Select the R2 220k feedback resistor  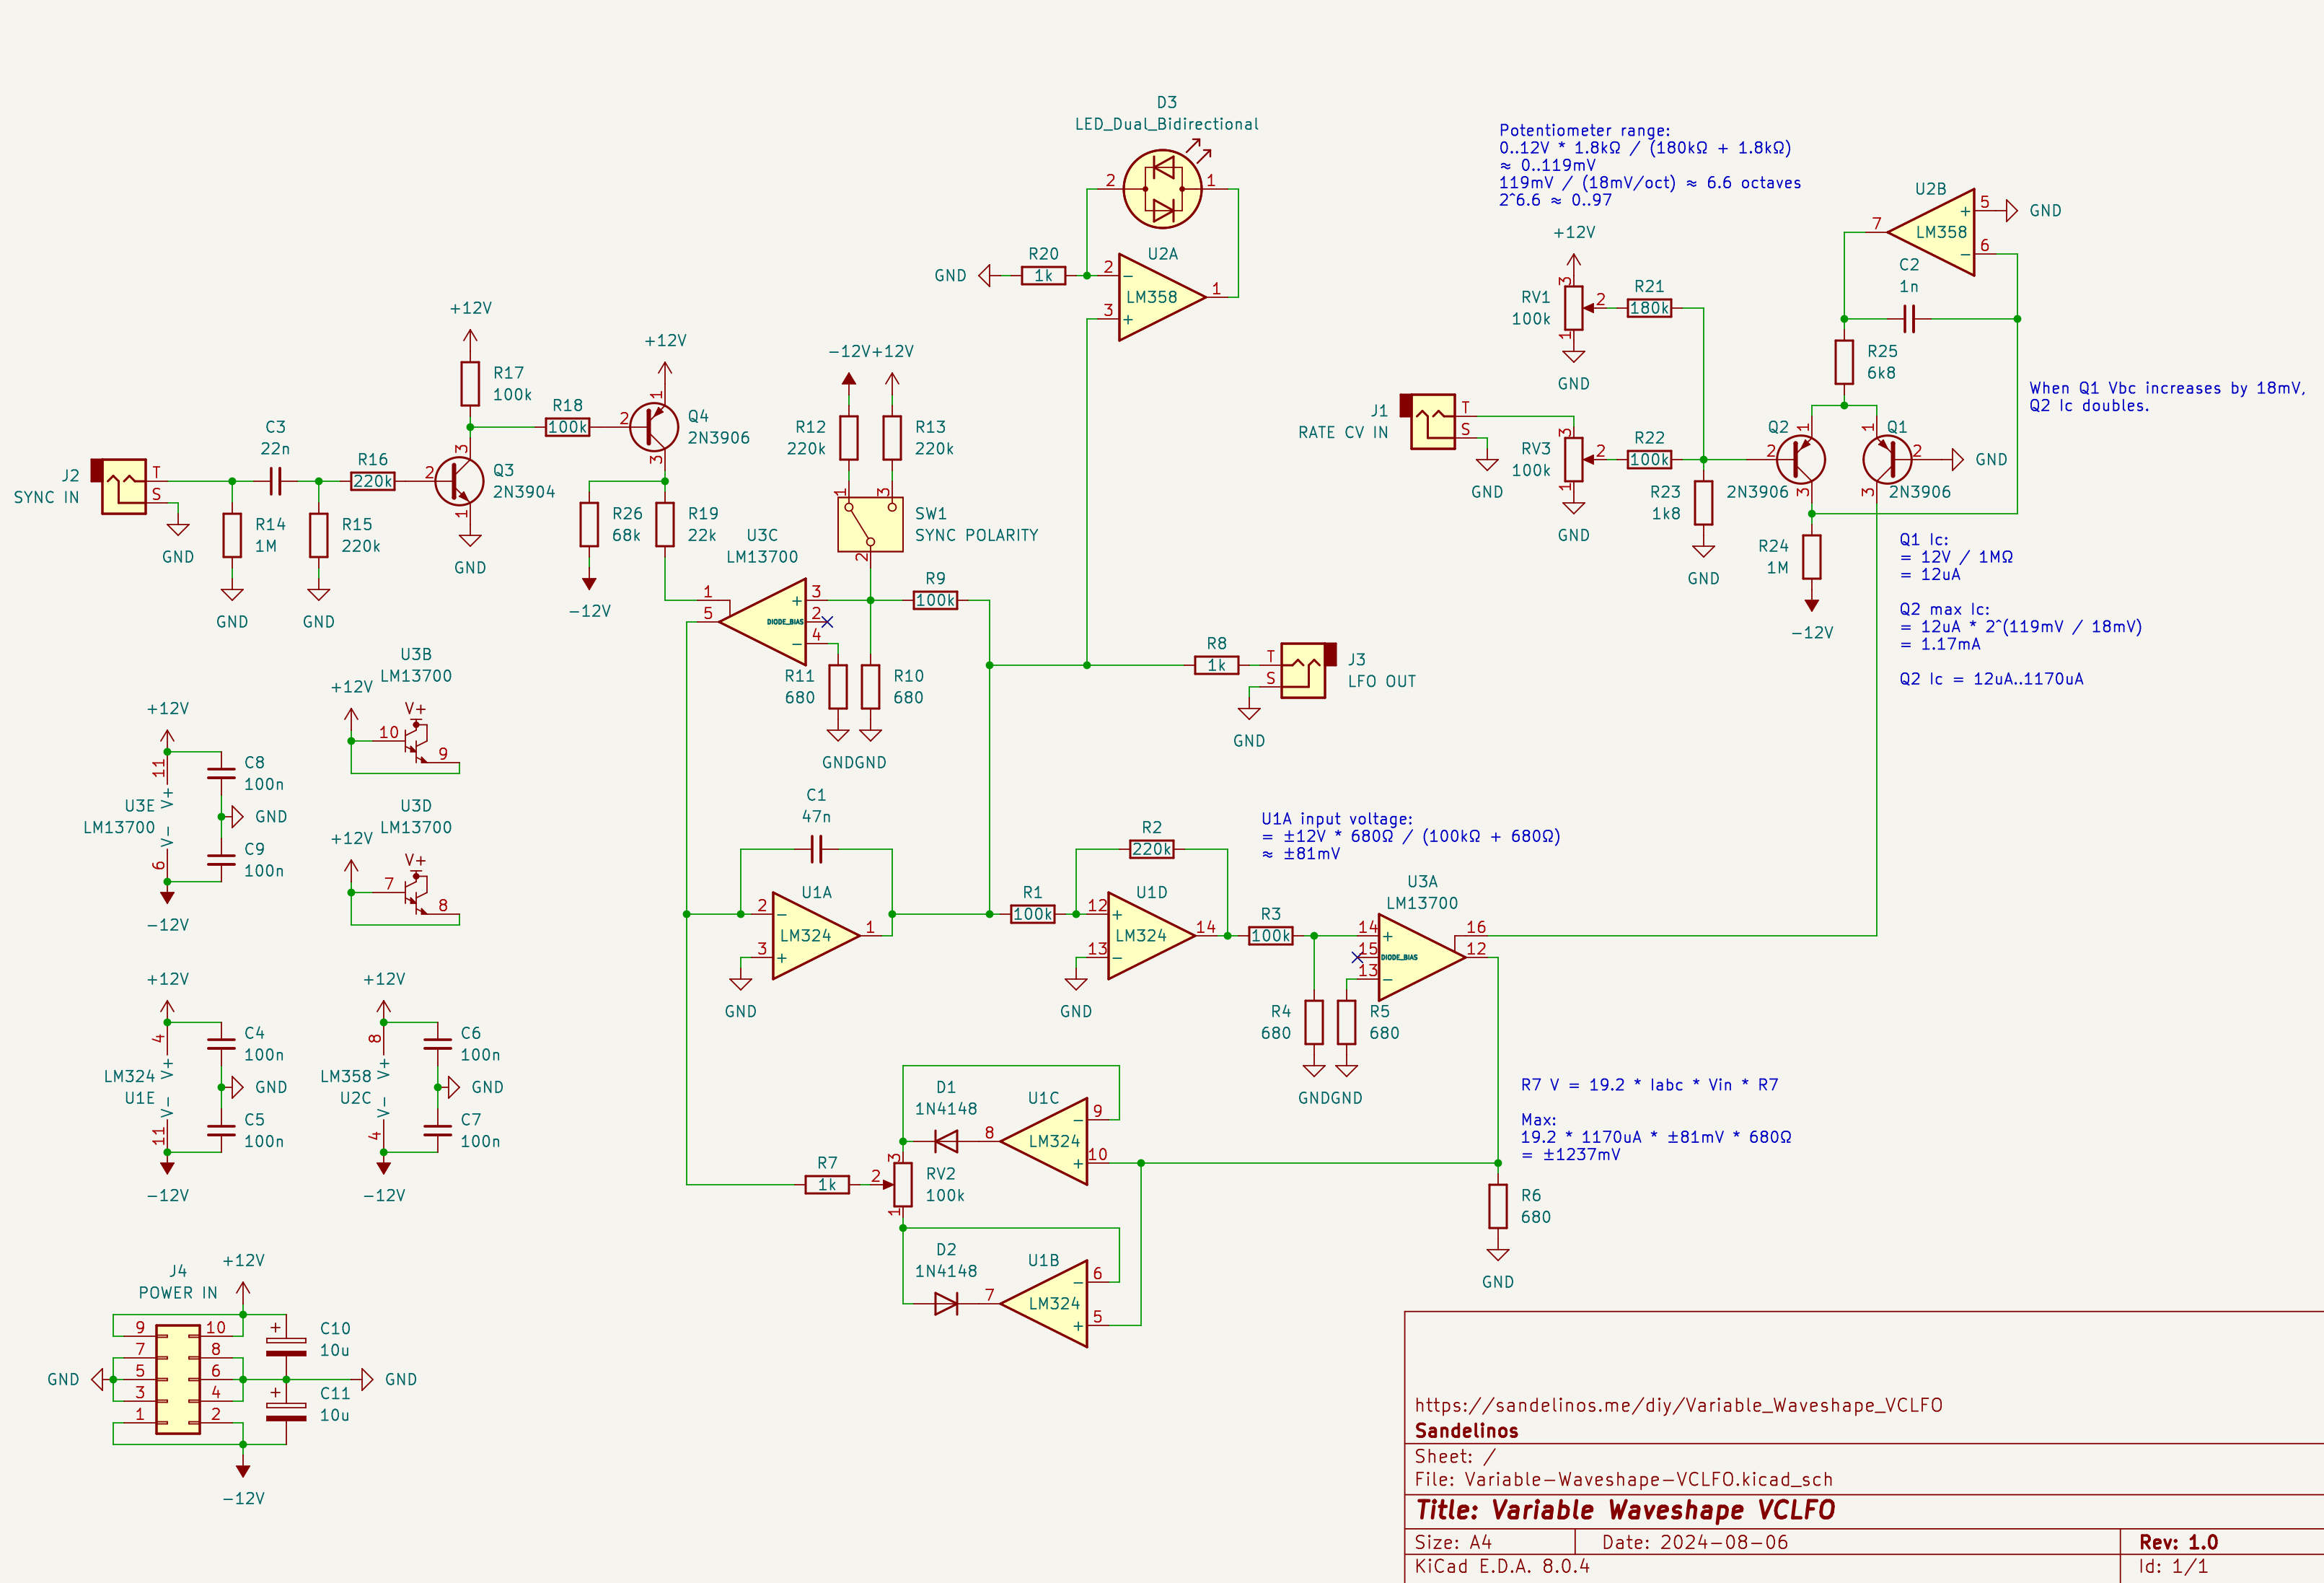tap(1151, 849)
